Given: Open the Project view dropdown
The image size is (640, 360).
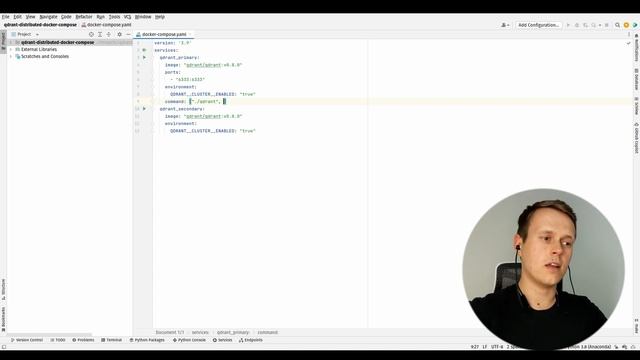Looking at the screenshot, I should [x=25, y=34].
